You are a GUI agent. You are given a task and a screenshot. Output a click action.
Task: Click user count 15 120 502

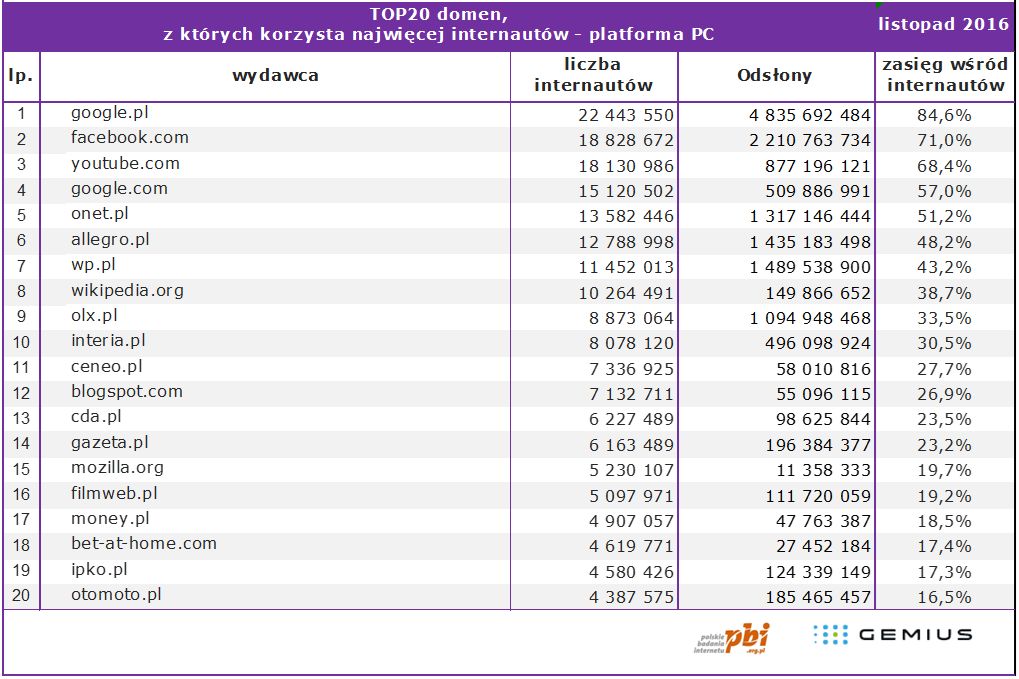click(626, 192)
